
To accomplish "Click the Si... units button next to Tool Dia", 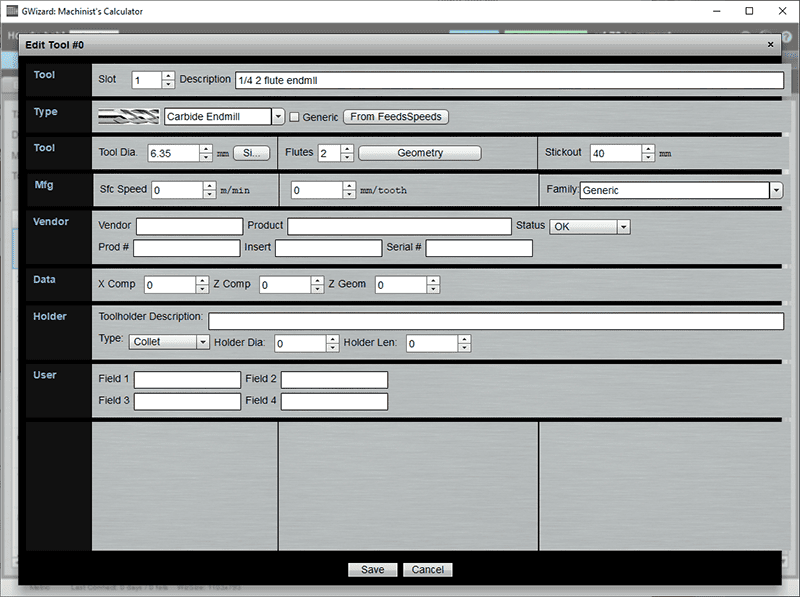I will tap(251, 152).
